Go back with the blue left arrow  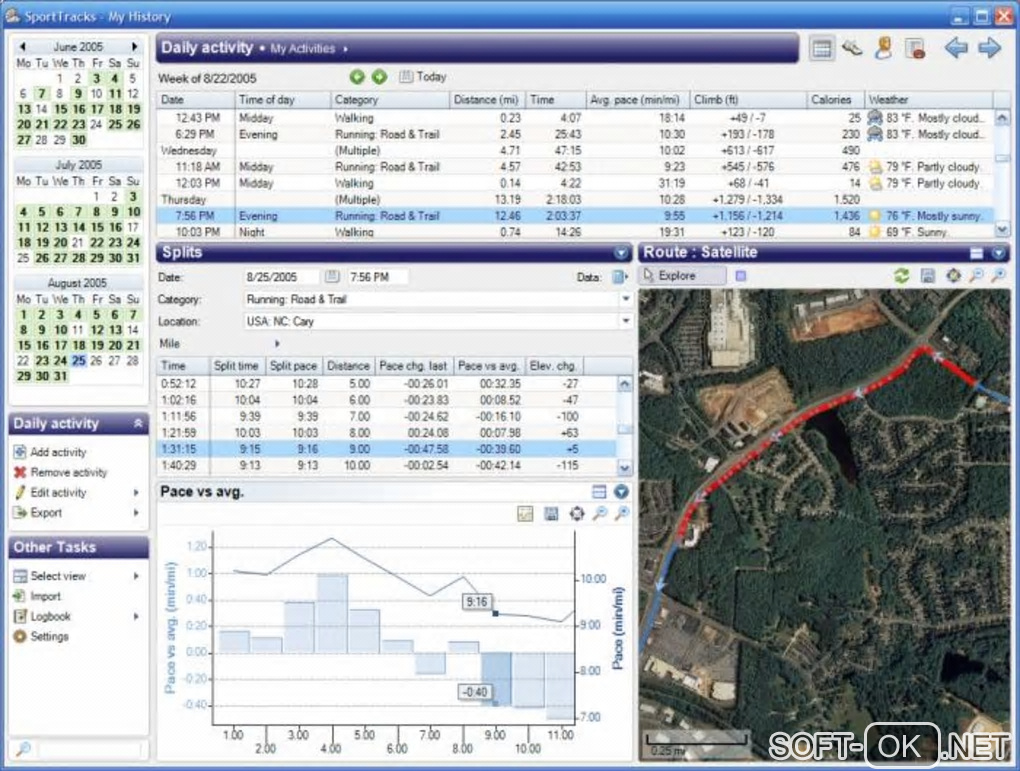pos(956,47)
